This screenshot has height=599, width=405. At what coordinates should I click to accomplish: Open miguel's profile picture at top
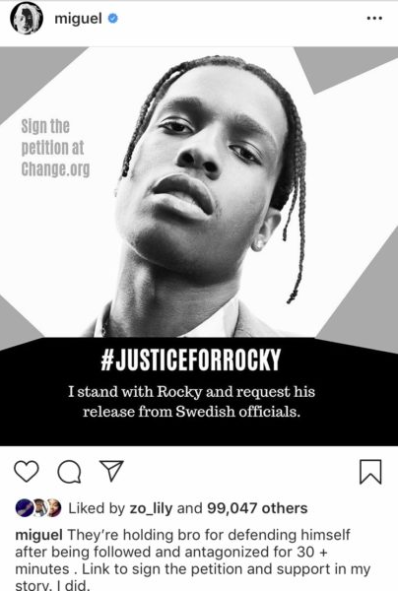(x=26, y=19)
